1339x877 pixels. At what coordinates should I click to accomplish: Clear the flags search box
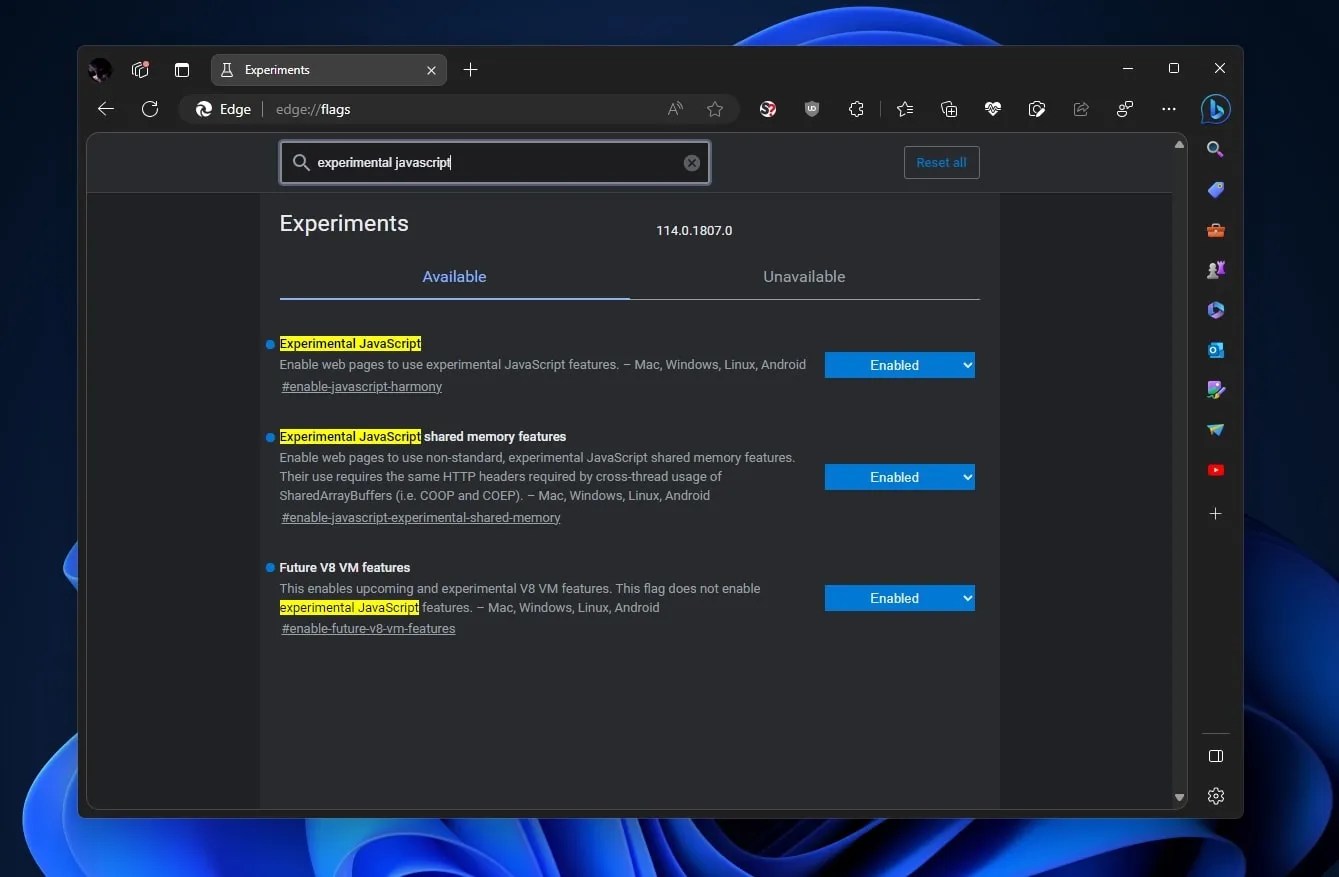692,162
